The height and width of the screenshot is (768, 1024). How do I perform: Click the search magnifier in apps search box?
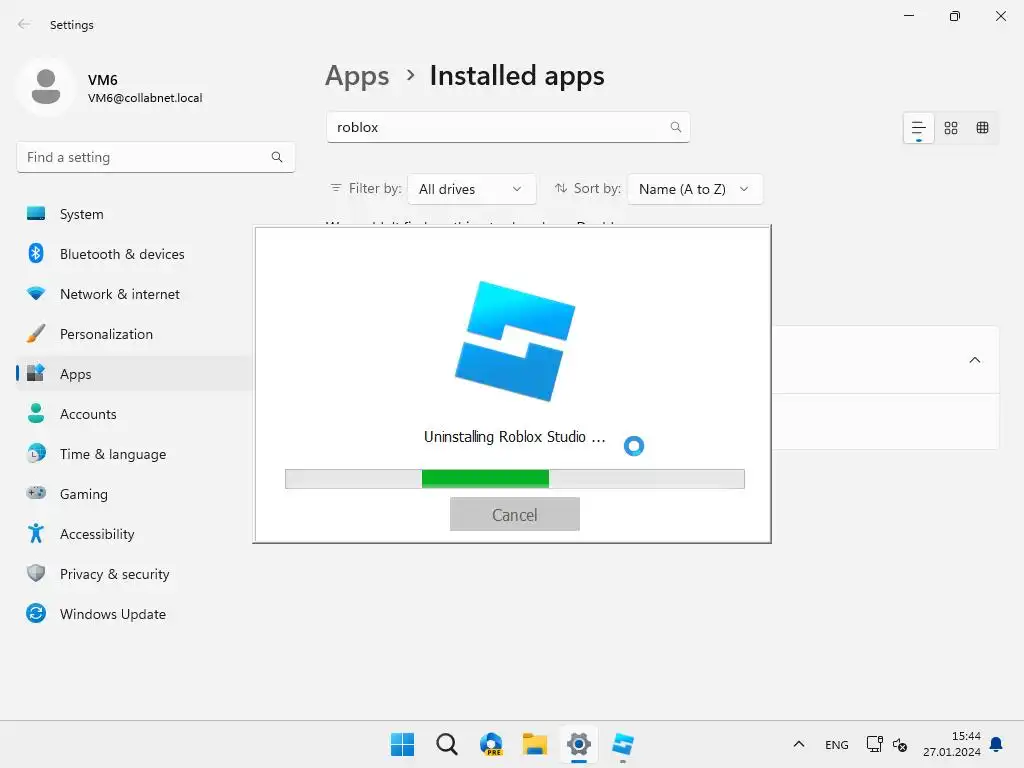676,127
